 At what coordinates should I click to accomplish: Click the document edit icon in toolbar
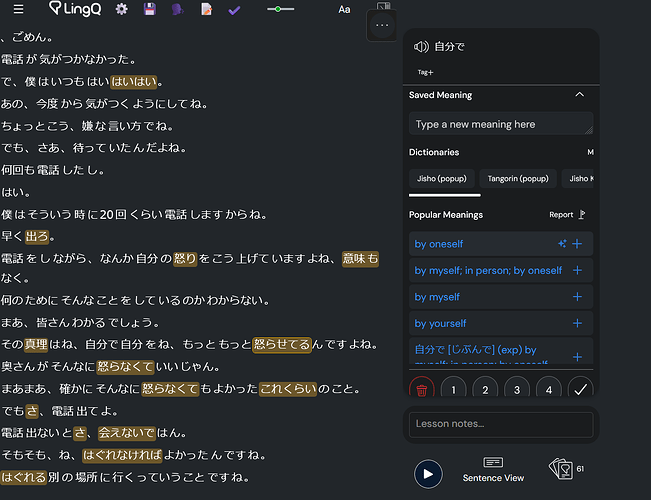coord(206,9)
